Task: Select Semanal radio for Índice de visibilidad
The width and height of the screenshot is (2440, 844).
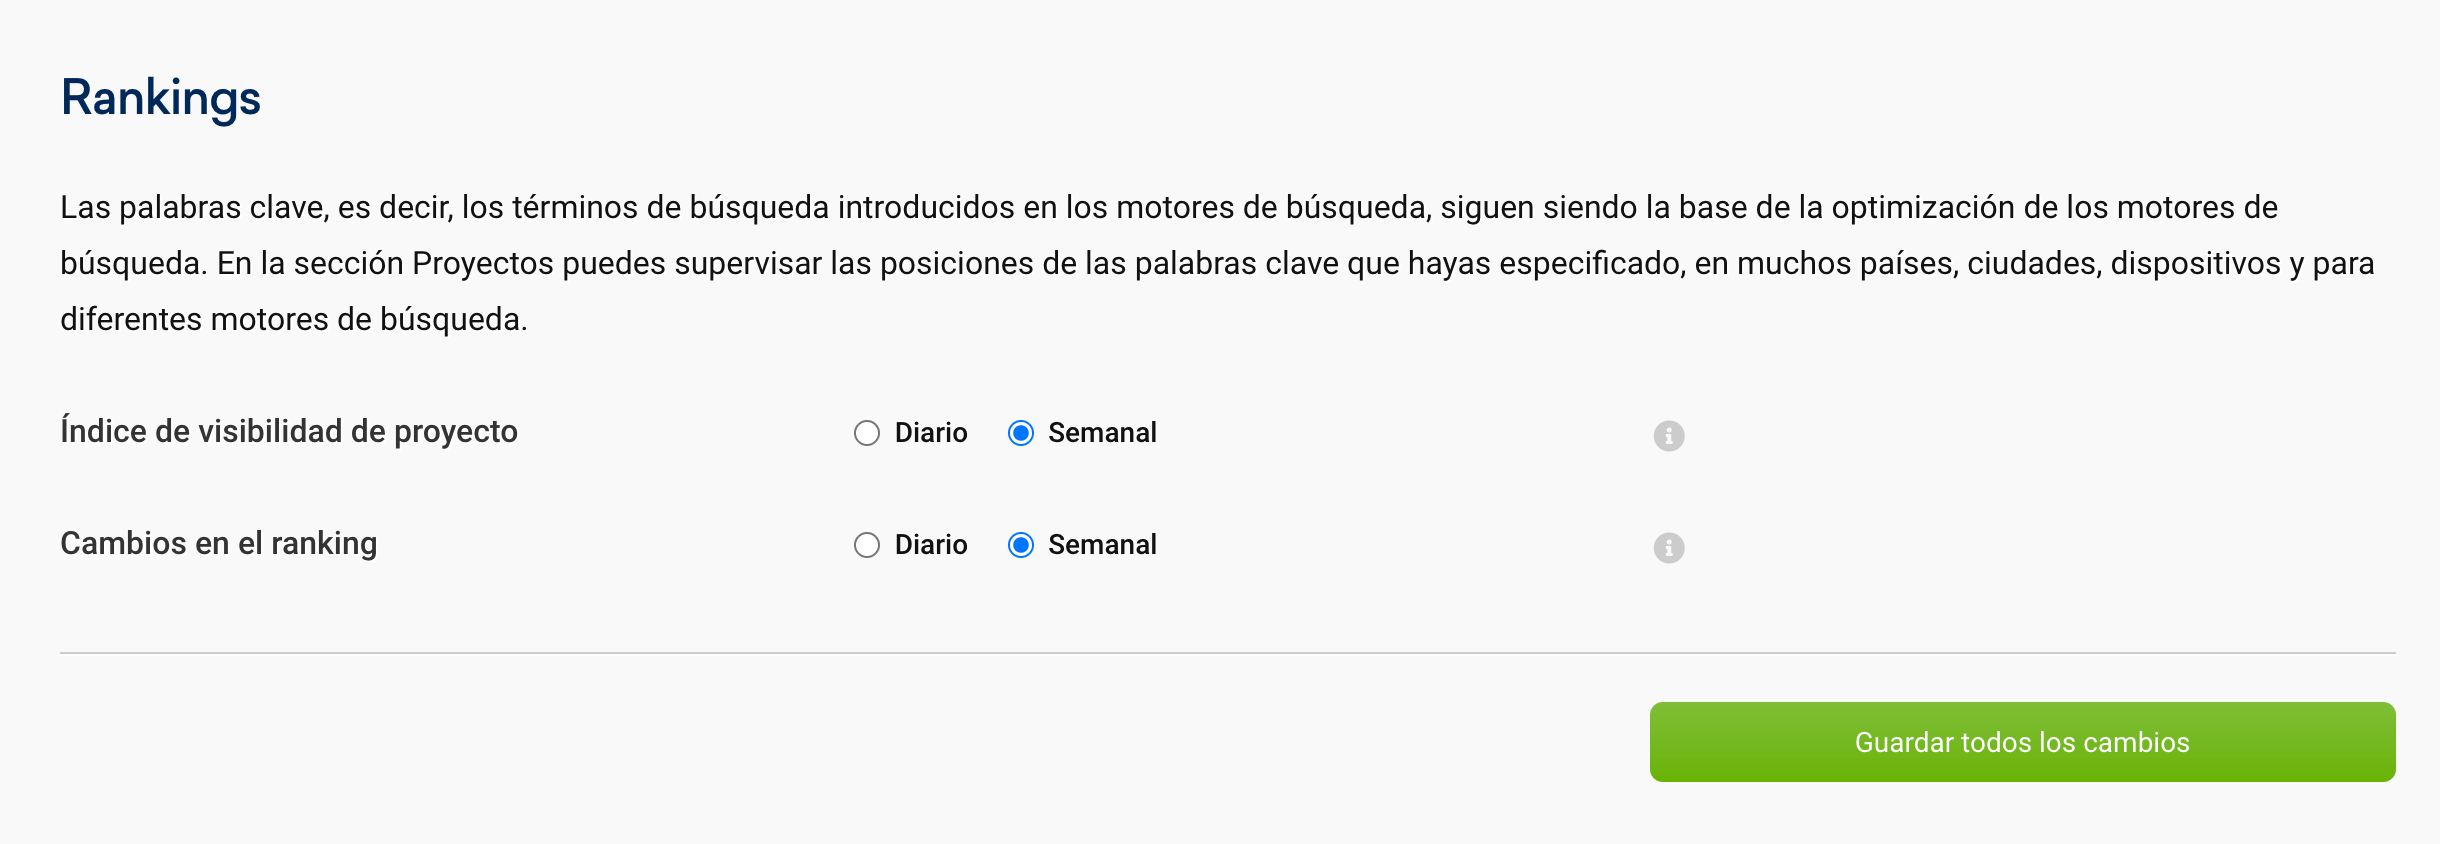Action: click(x=1021, y=433)
